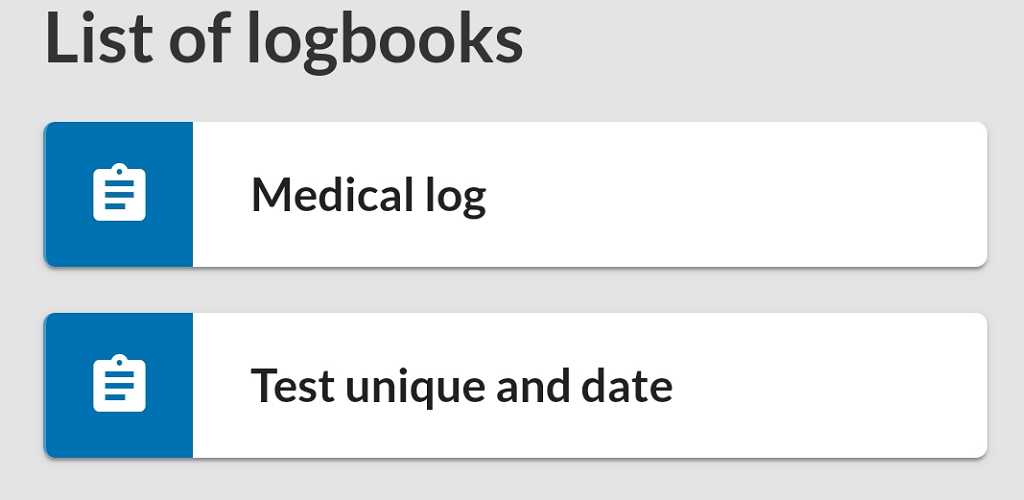
Task: Tap the white clipboard symbol on the second logbook
Action: [120, 383]
